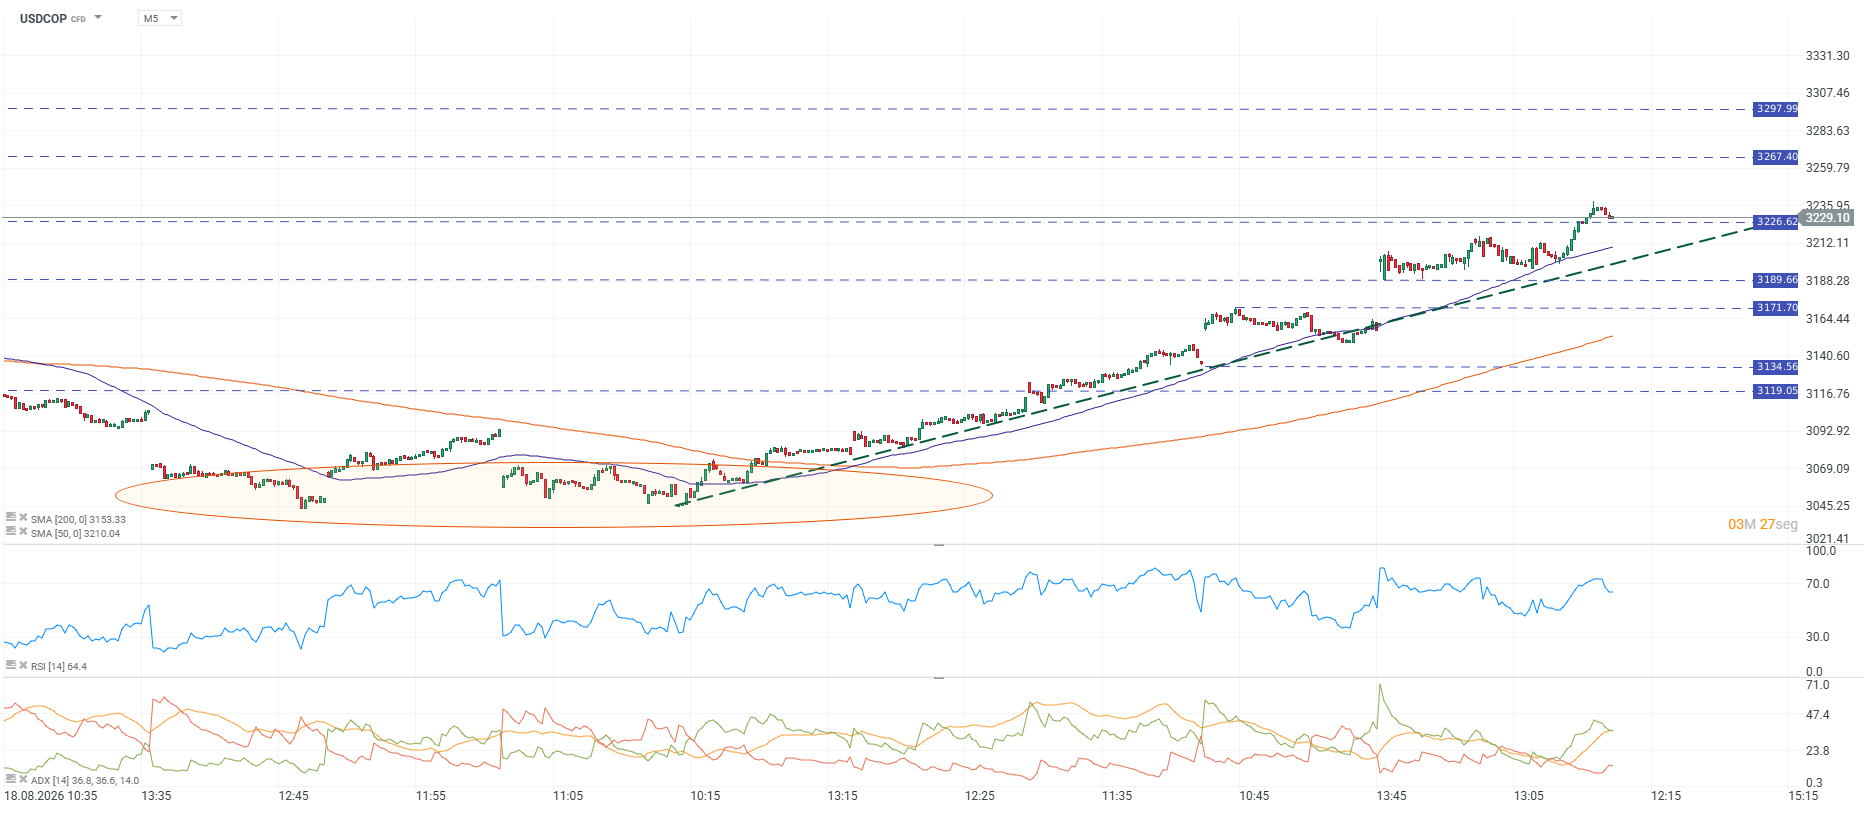The width and height of the screenshot is (1866, 813).
Task: Click the 3331.30 price axis label
Action: pyautogui.click(x=1827, y=56)
